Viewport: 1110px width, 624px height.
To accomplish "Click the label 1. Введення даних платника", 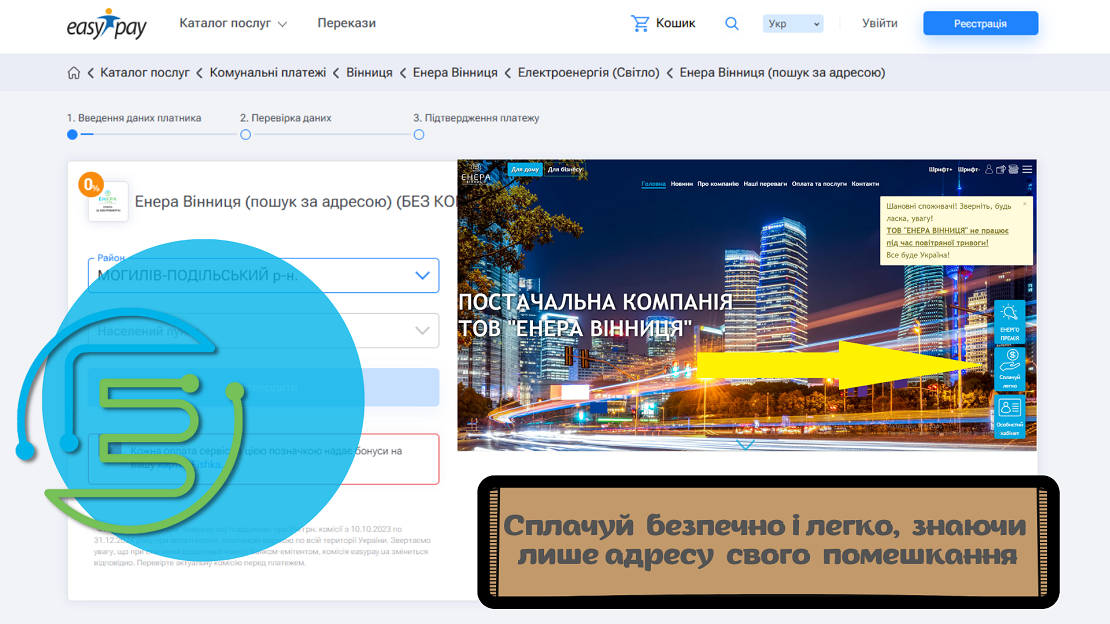I will 134,118.
